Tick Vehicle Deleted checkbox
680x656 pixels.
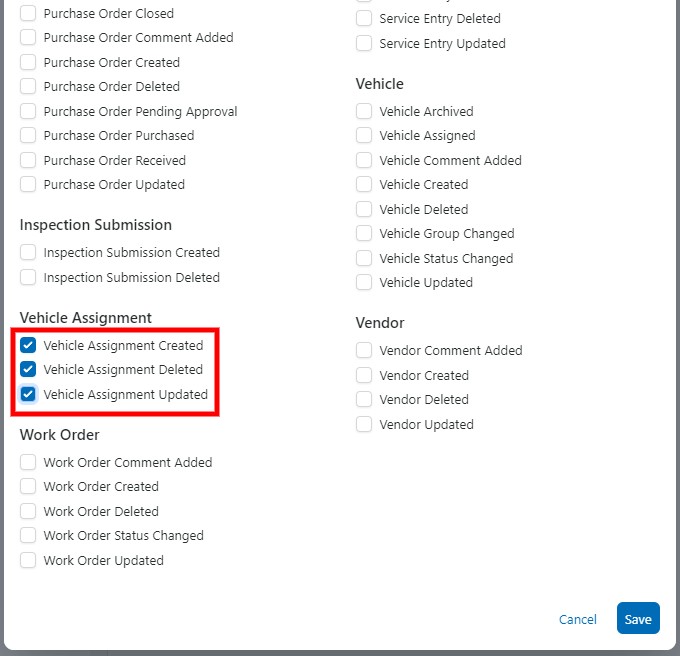pos(364,209)
